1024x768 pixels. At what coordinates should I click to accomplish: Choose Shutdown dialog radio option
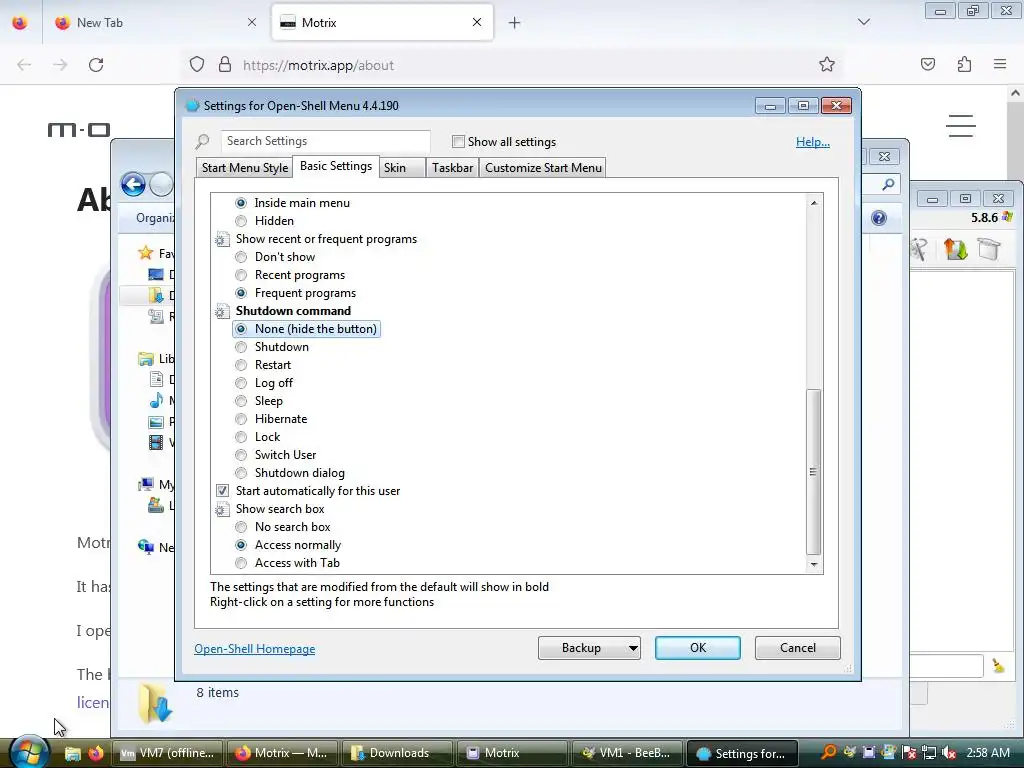[241, 473]
